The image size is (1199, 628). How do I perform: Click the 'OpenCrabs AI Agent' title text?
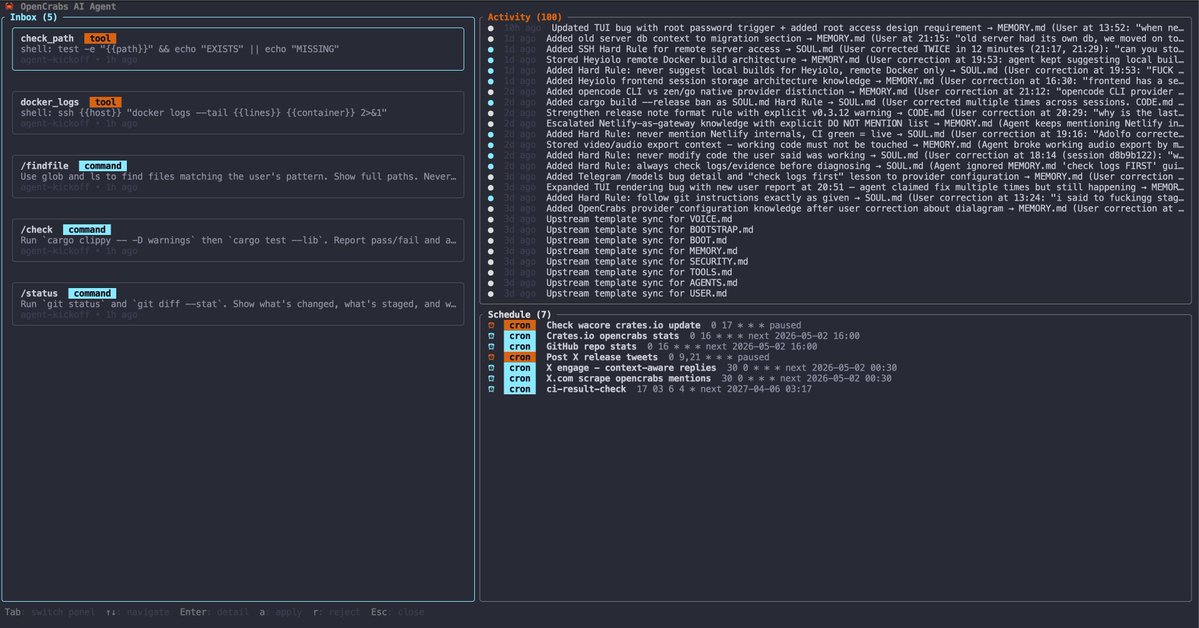tap(68, 6)
